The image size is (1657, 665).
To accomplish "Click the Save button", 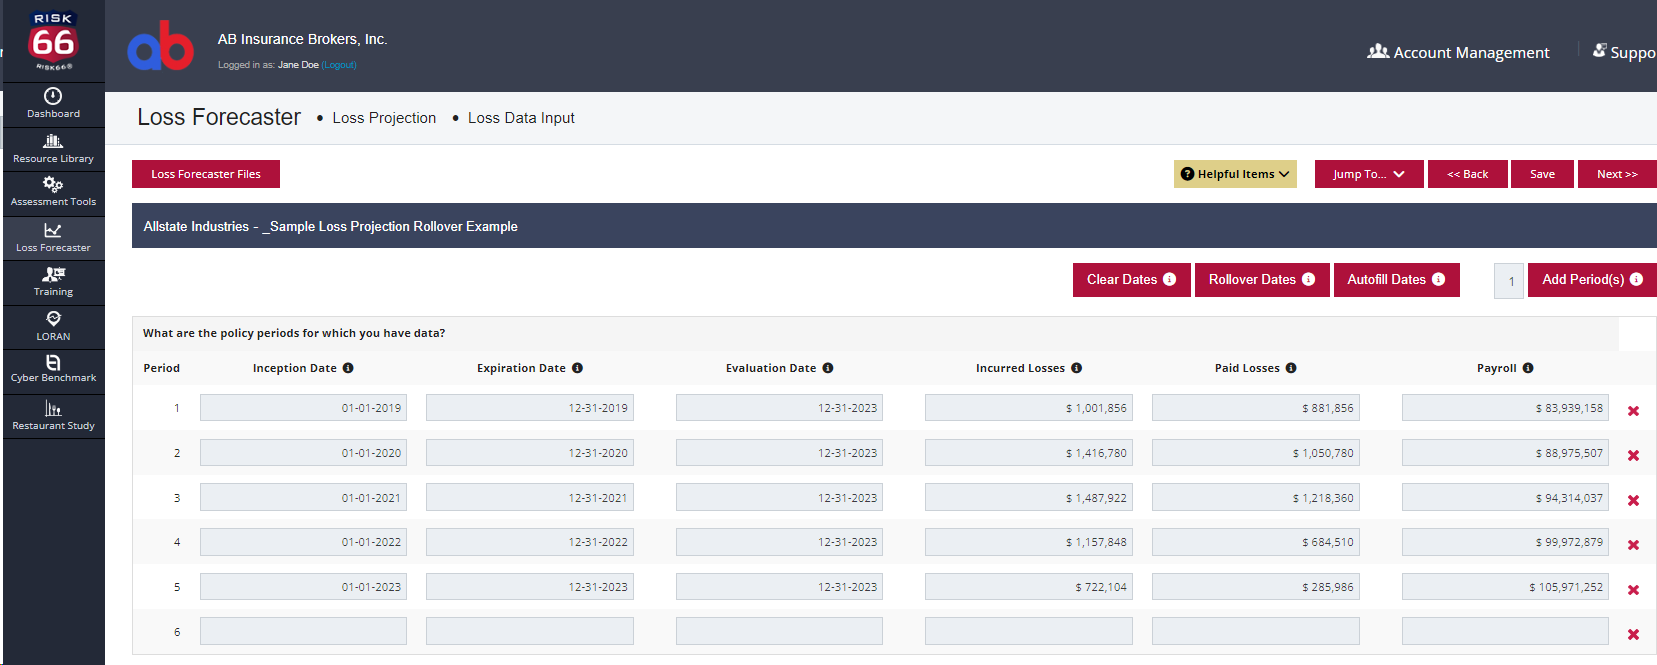I will click(1542, 174).
